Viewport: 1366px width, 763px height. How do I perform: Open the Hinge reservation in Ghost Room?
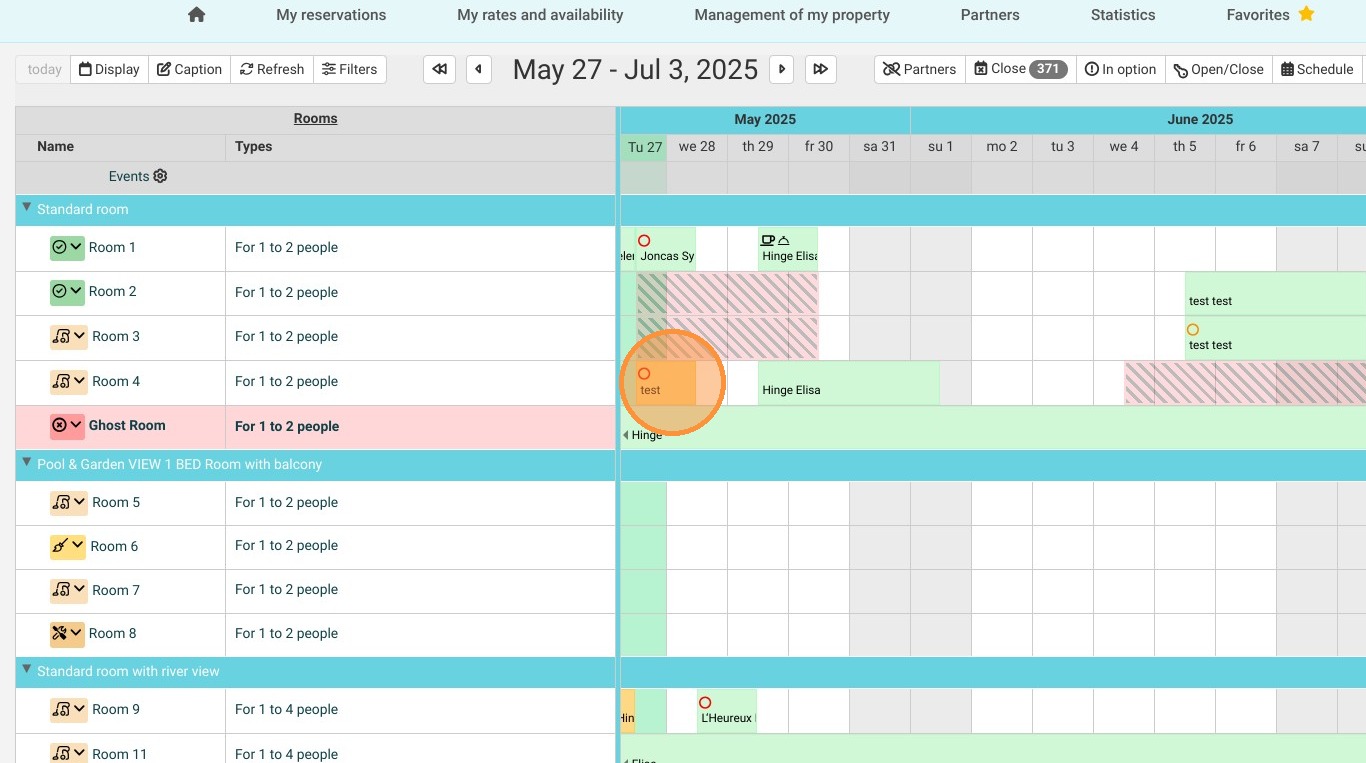click(993, 428)
